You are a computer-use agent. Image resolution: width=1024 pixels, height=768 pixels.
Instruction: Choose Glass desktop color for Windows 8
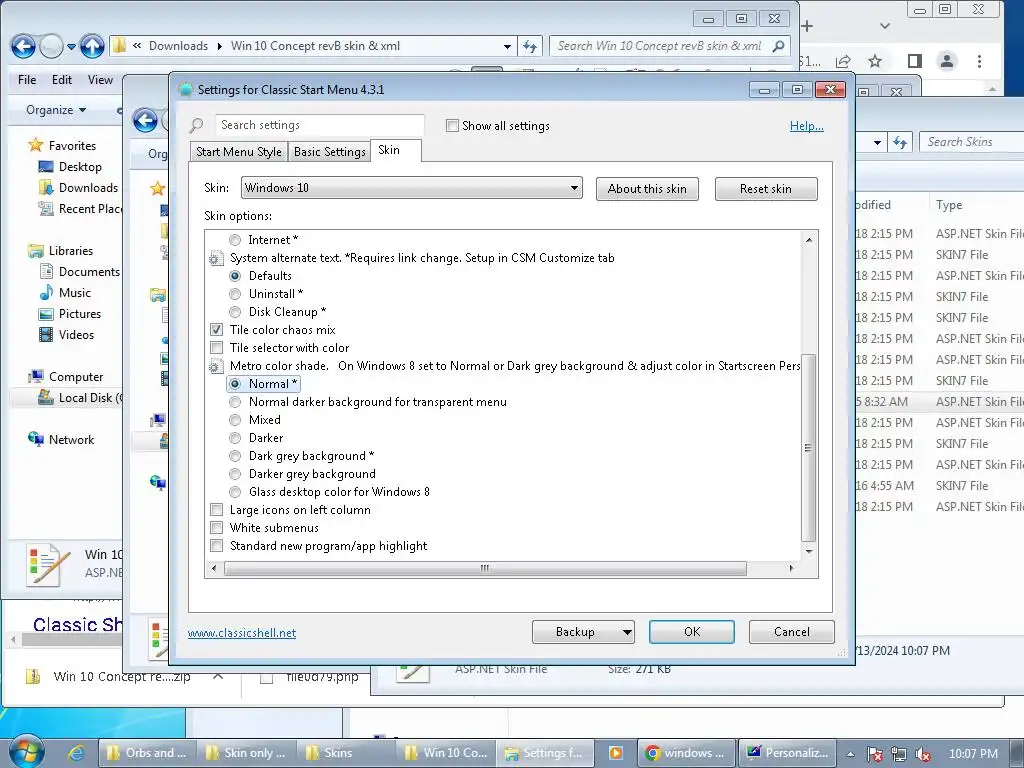pos(235,492)
